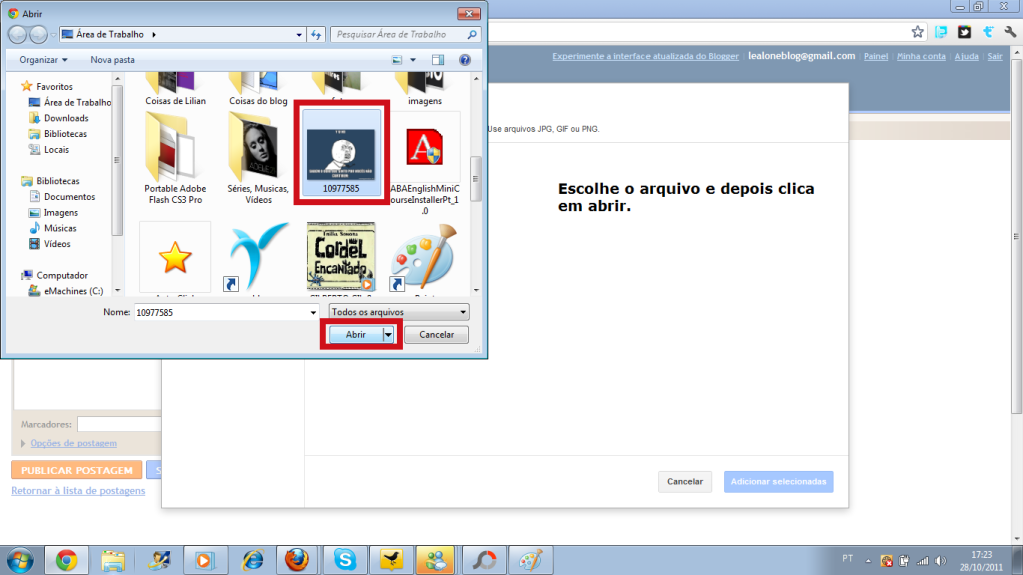Open Skype from the taskbar

(x=345, y=560)
